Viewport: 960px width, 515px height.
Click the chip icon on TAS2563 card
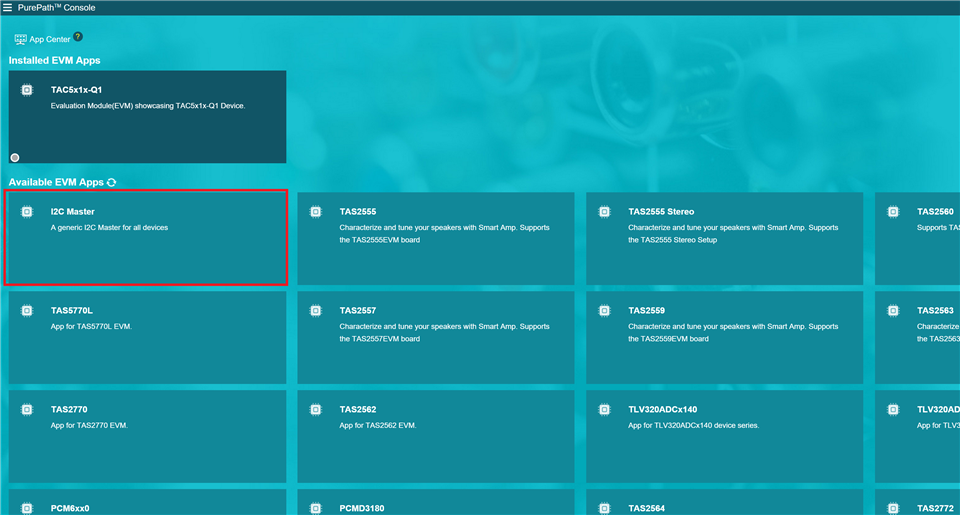[893, 310]
